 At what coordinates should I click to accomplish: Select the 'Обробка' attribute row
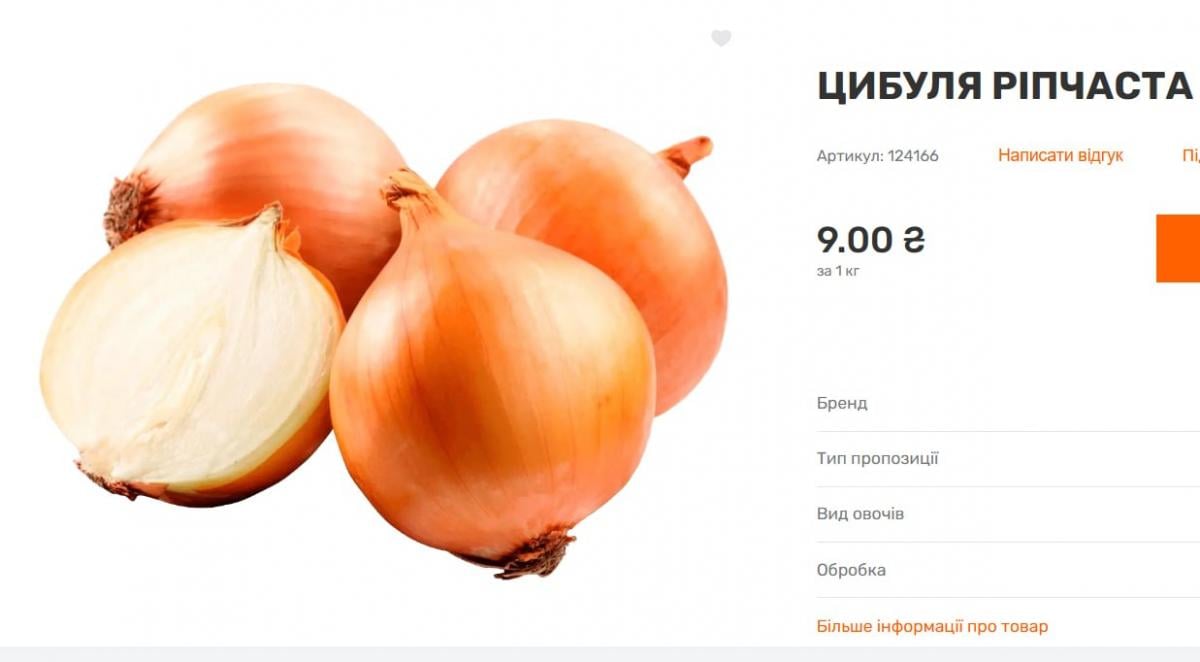tap(1008, 570)
